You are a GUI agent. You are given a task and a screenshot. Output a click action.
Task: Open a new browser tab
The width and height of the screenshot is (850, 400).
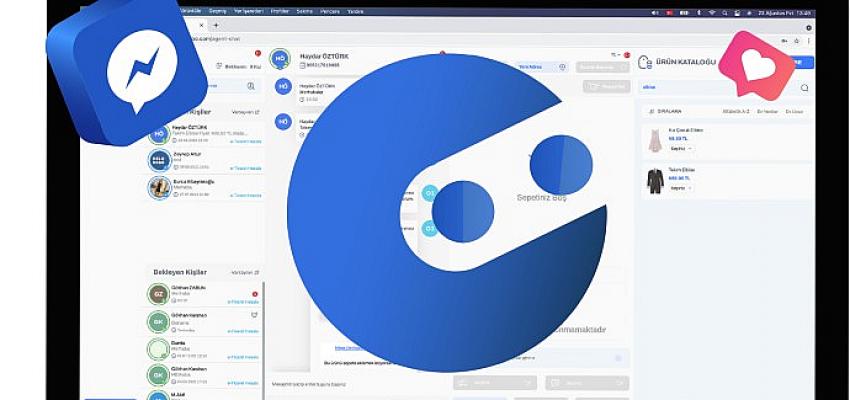[x=216, y=25]
